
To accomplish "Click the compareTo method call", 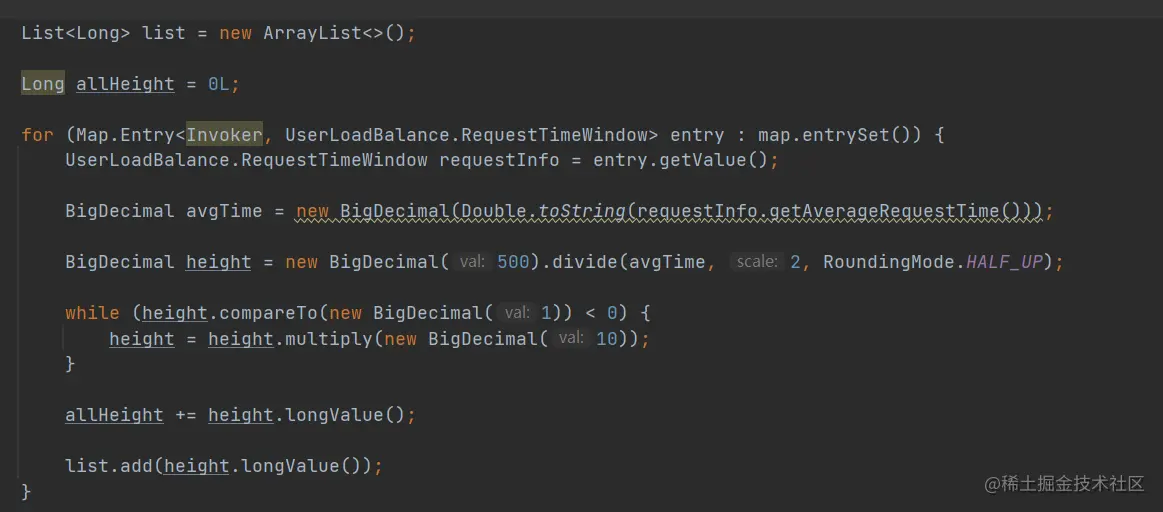I will (x=268, y=313).
